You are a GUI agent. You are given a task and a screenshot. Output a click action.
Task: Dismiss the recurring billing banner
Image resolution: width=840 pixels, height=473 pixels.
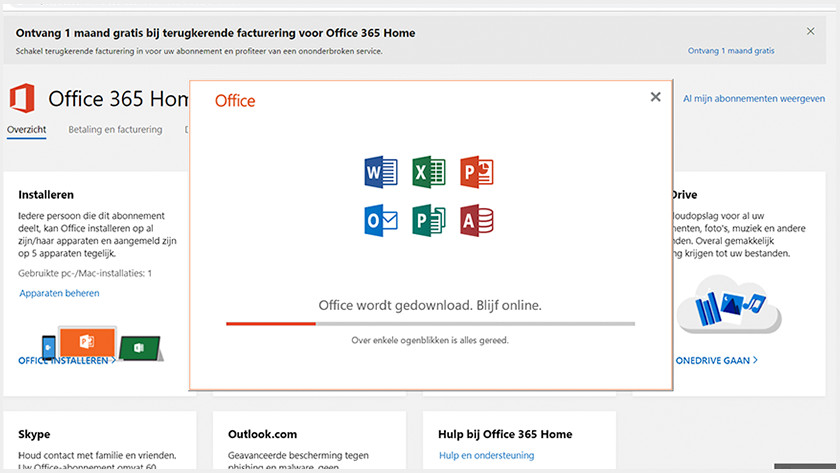point(810,32)
